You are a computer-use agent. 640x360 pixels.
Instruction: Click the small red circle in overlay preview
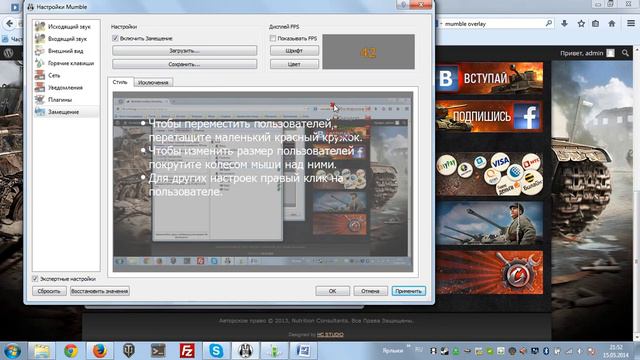pyautogui.click(x=332, y=104)
